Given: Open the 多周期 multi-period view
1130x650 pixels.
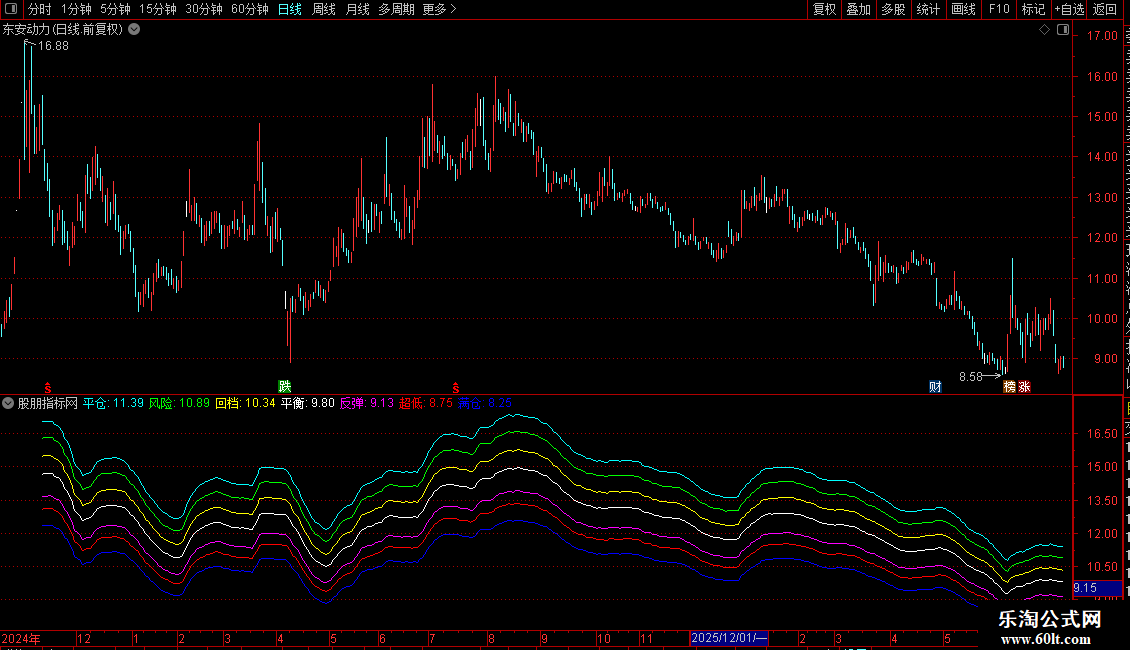Looking at the screenshot, I should pyautogui.click(x=396, y=9).
